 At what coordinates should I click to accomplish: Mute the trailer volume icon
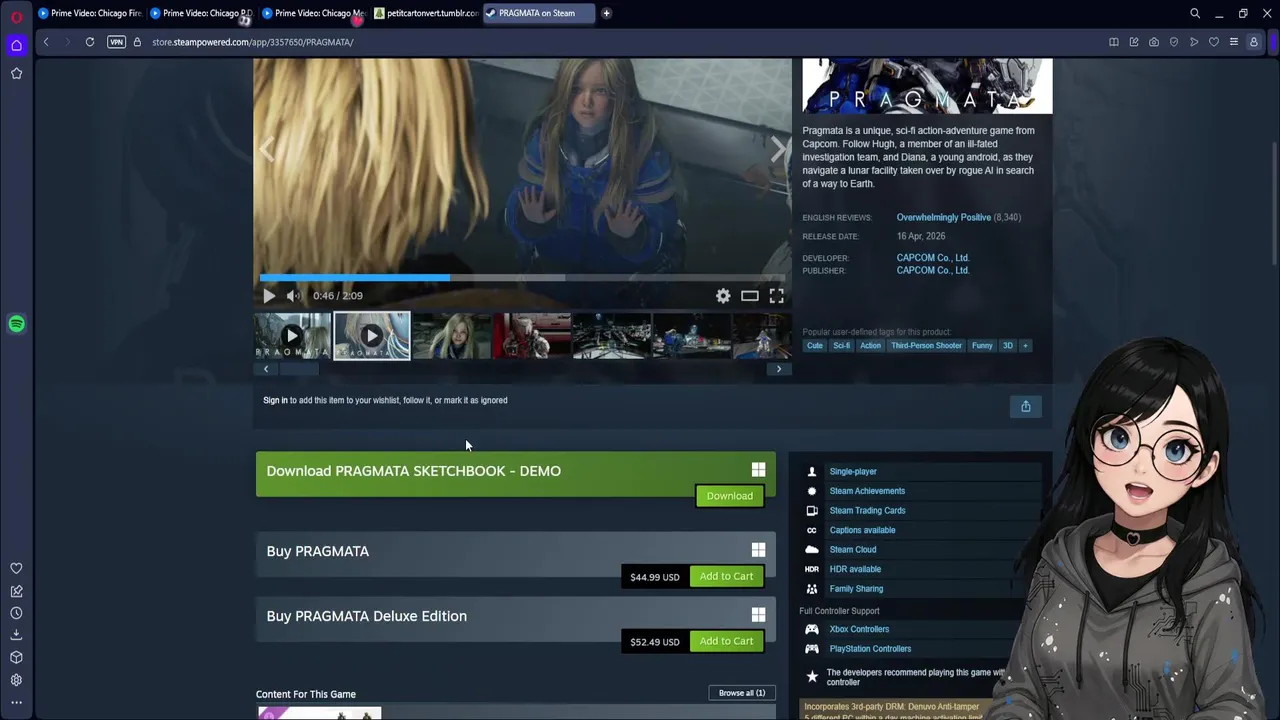point(293,296)
